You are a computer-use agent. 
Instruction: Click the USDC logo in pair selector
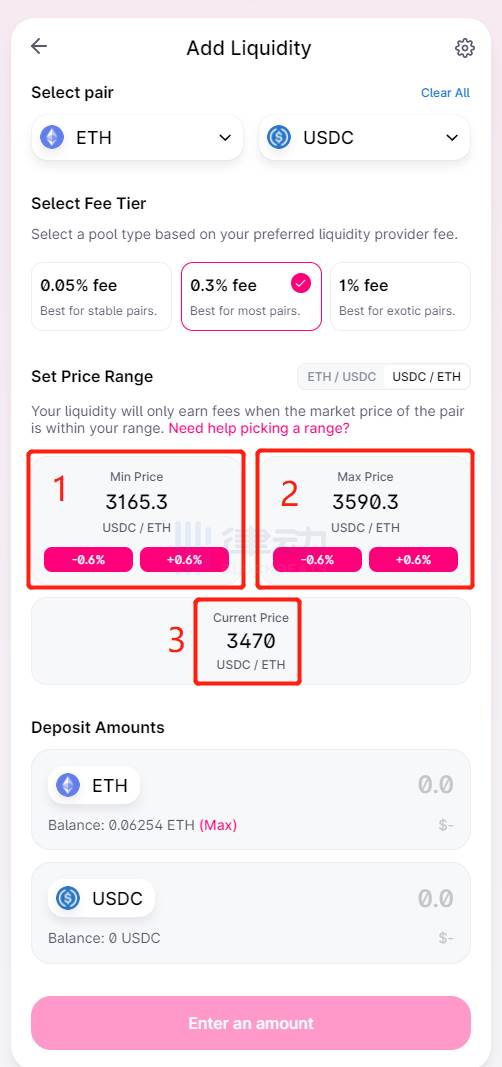pyautogui.click(x=279, y=137)
